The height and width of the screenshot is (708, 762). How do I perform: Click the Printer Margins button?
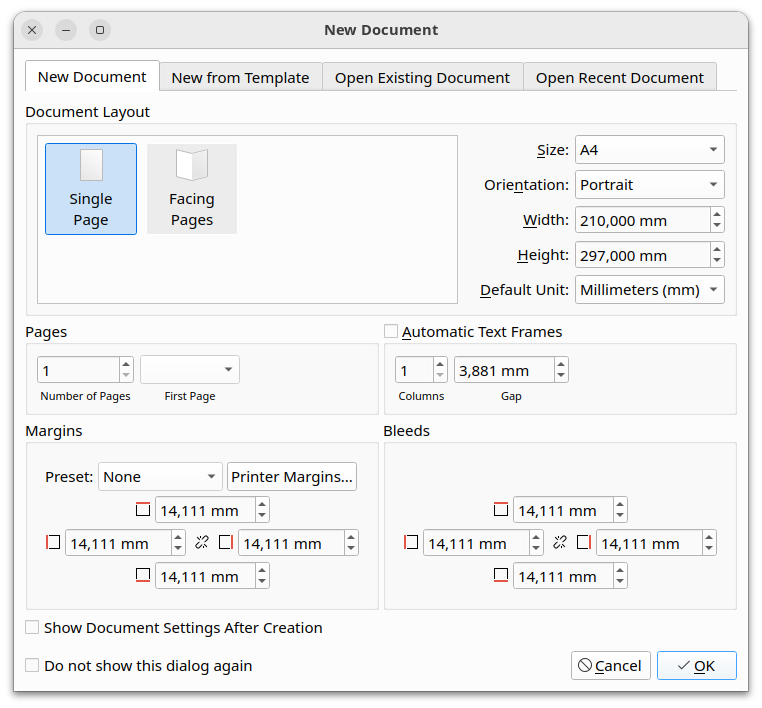(x=292, y=477)
